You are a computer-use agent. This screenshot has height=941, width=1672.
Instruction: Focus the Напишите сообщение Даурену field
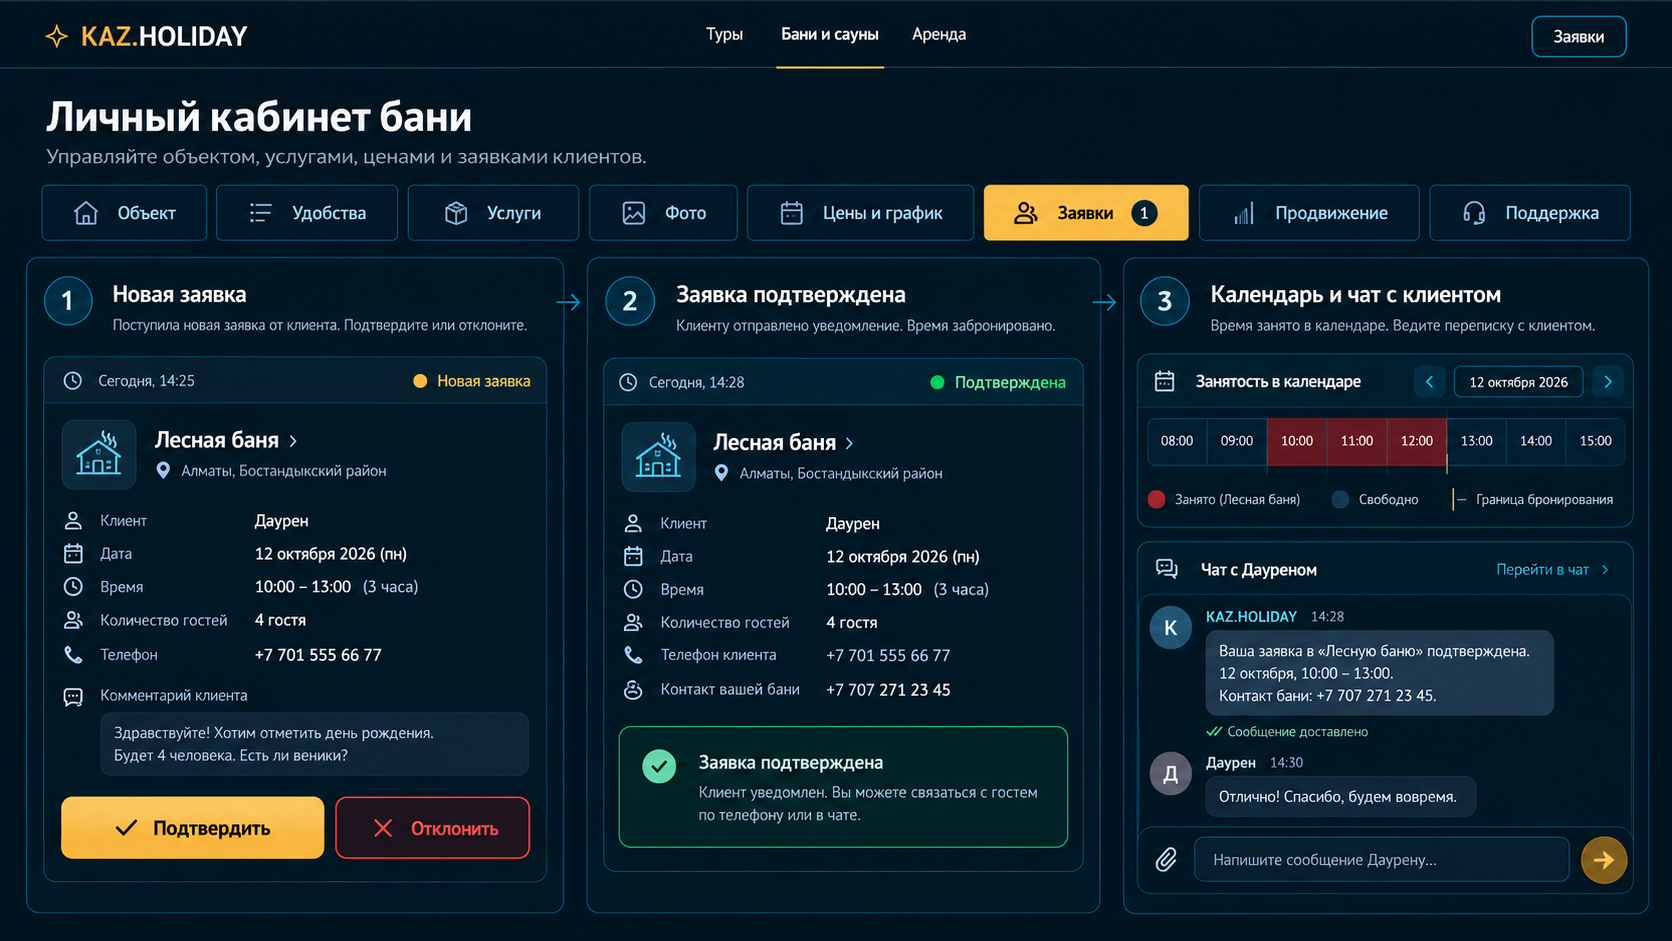point(1382,859)
